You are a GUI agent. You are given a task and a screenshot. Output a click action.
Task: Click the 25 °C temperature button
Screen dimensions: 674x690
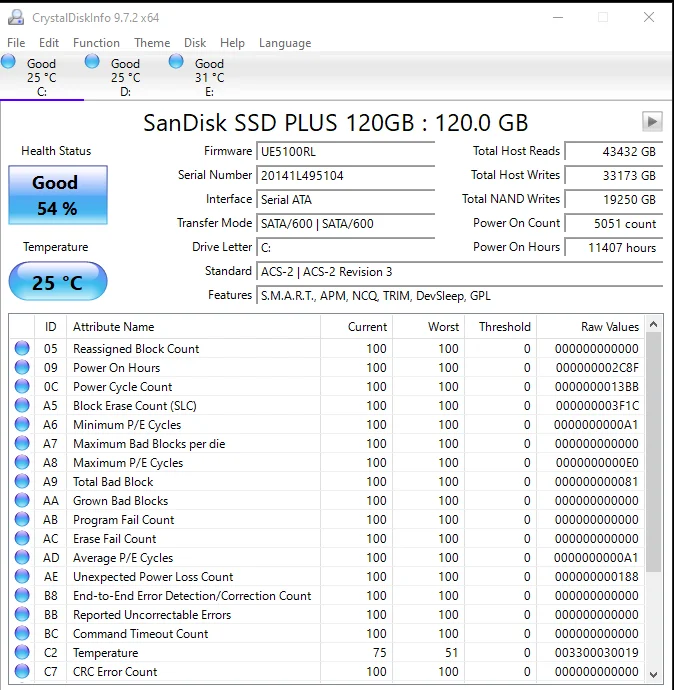tap(57, 282)
